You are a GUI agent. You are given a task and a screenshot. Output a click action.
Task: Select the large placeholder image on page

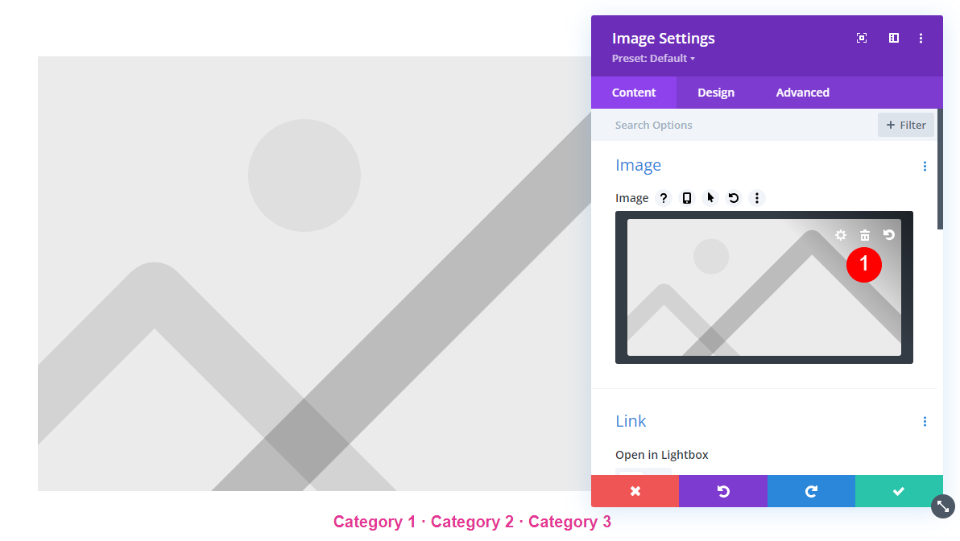coord(314,274)
